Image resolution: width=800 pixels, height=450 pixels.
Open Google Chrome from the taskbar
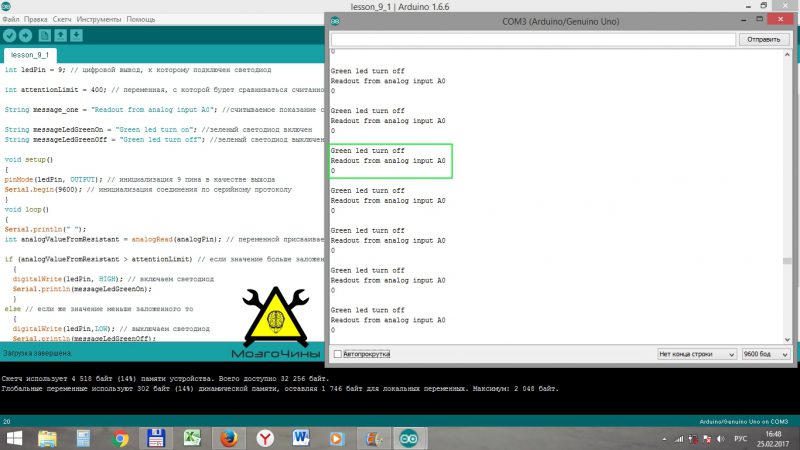pyautogui.click(x=120, y=438)
